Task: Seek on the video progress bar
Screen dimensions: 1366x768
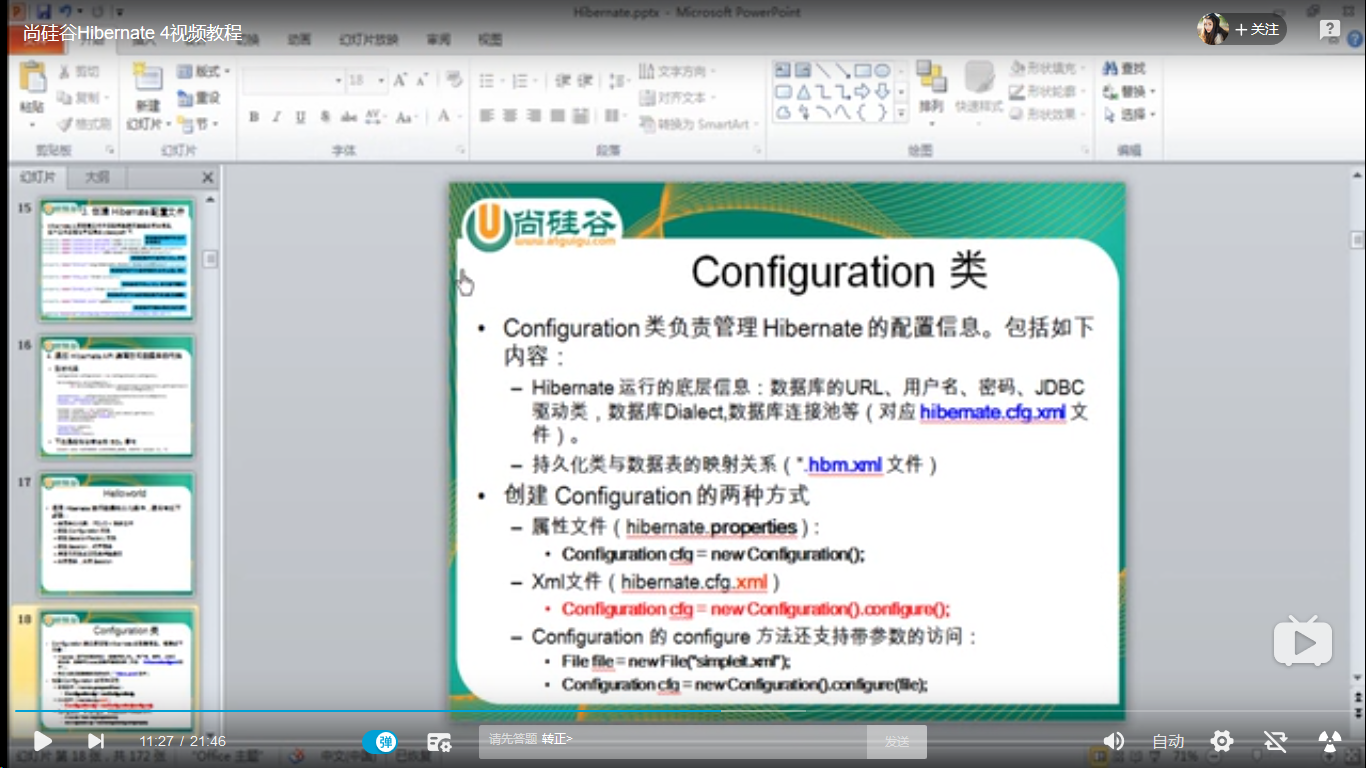Action: tap(683, 711)
